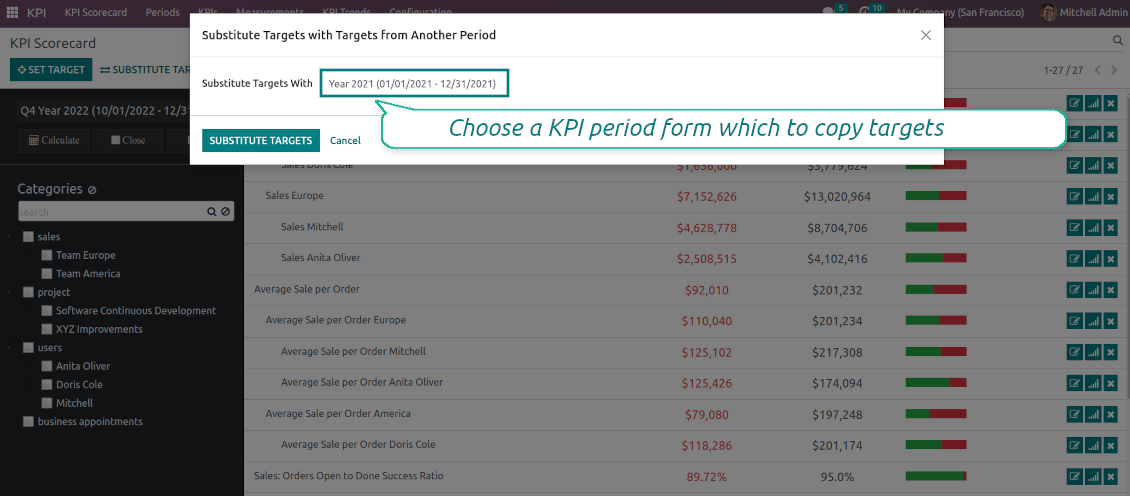Open the Periods menu
Screen dimensions: 1130x496
coord(162,12)
